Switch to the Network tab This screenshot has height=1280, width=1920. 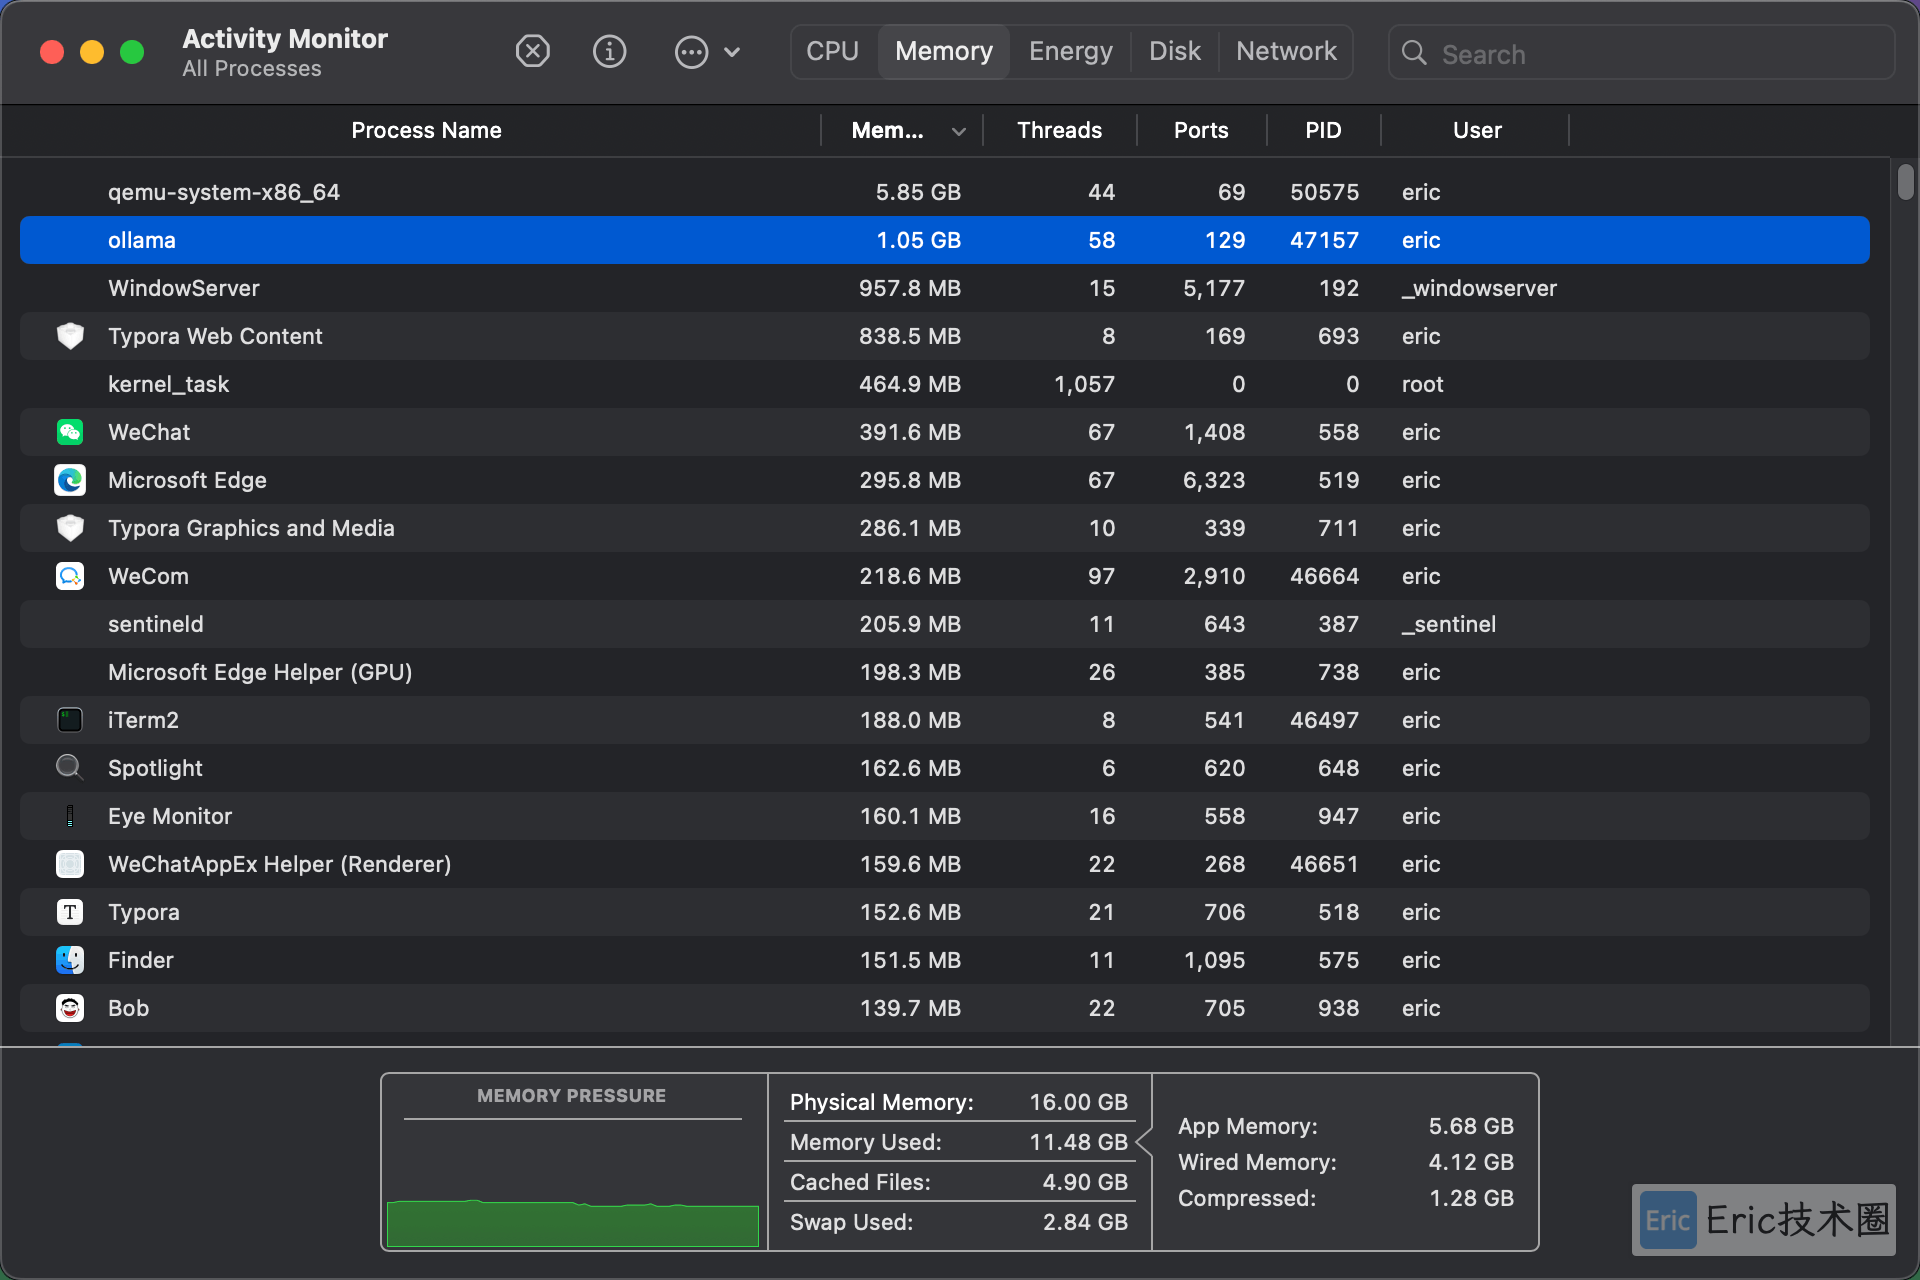pyautogui.click(x=1286, y=51)
